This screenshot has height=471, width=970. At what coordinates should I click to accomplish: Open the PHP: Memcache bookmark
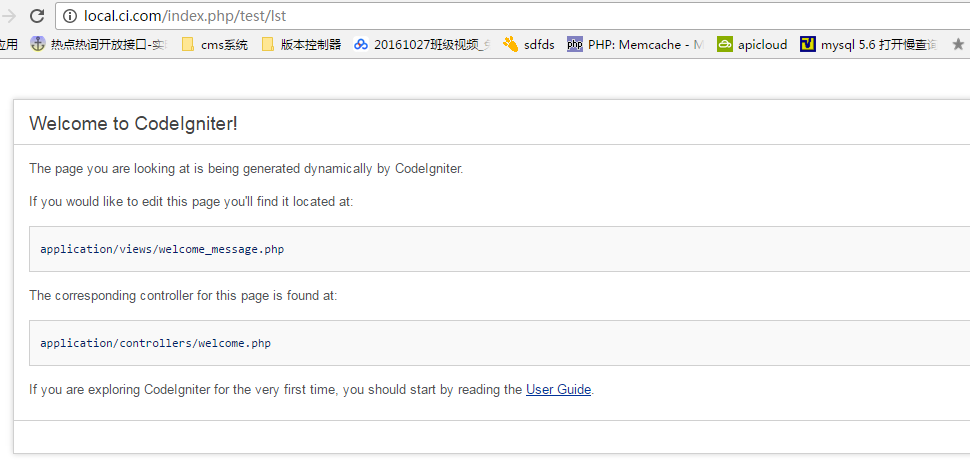click(x=635, y=44)
